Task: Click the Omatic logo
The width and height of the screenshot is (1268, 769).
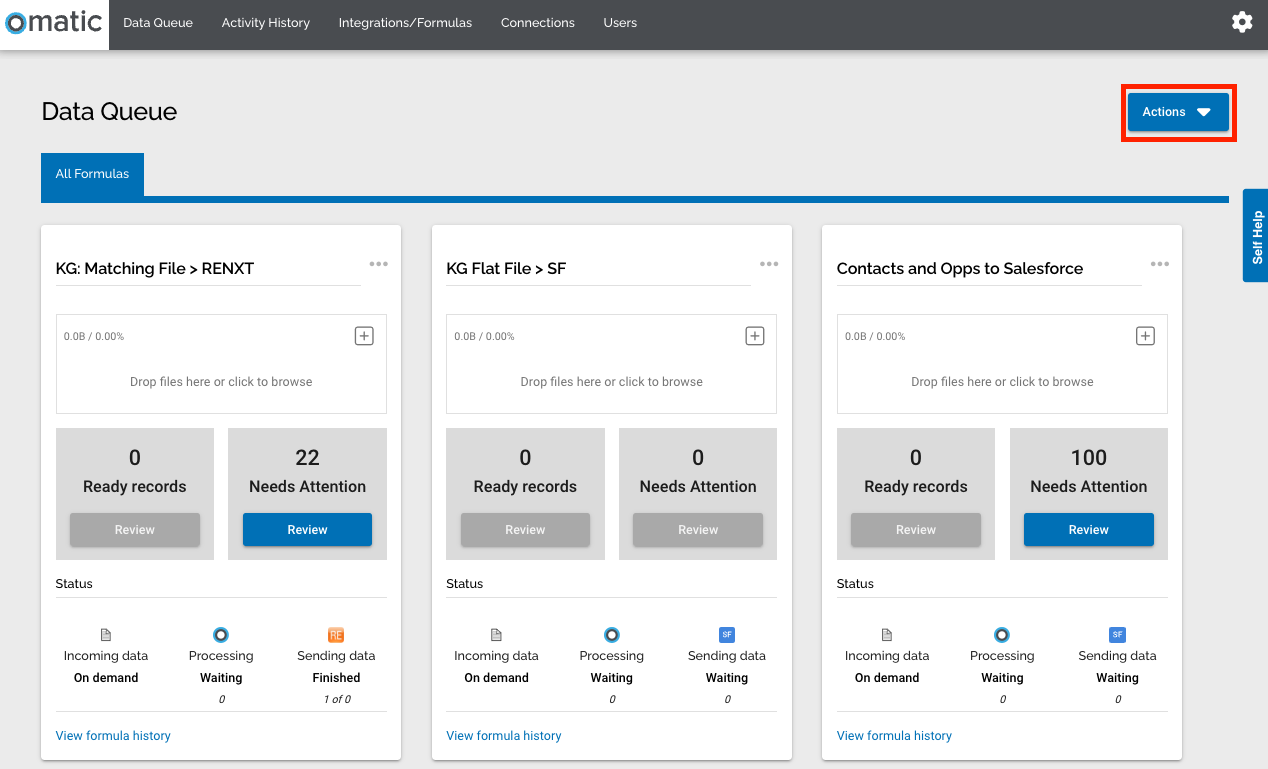Action: click(x=52, y=22)
